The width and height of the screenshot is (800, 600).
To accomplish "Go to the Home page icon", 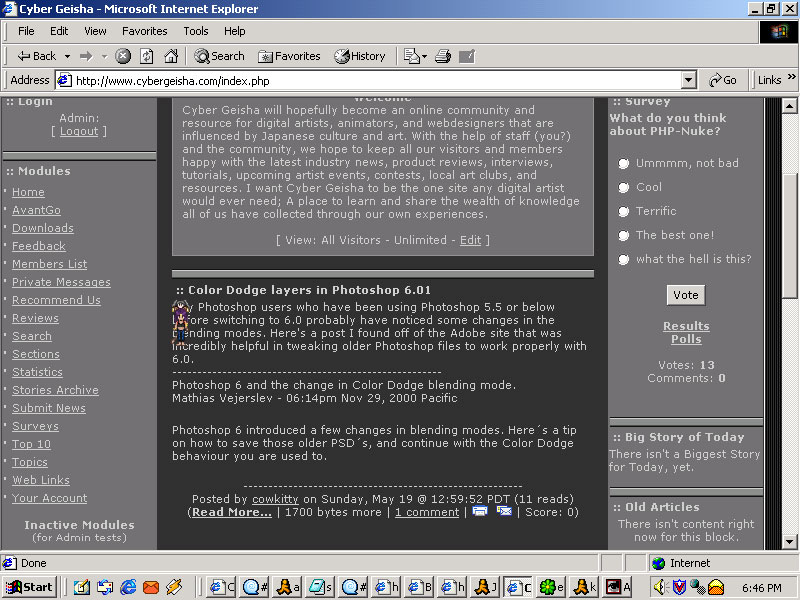I will click(x=171, y=56).
